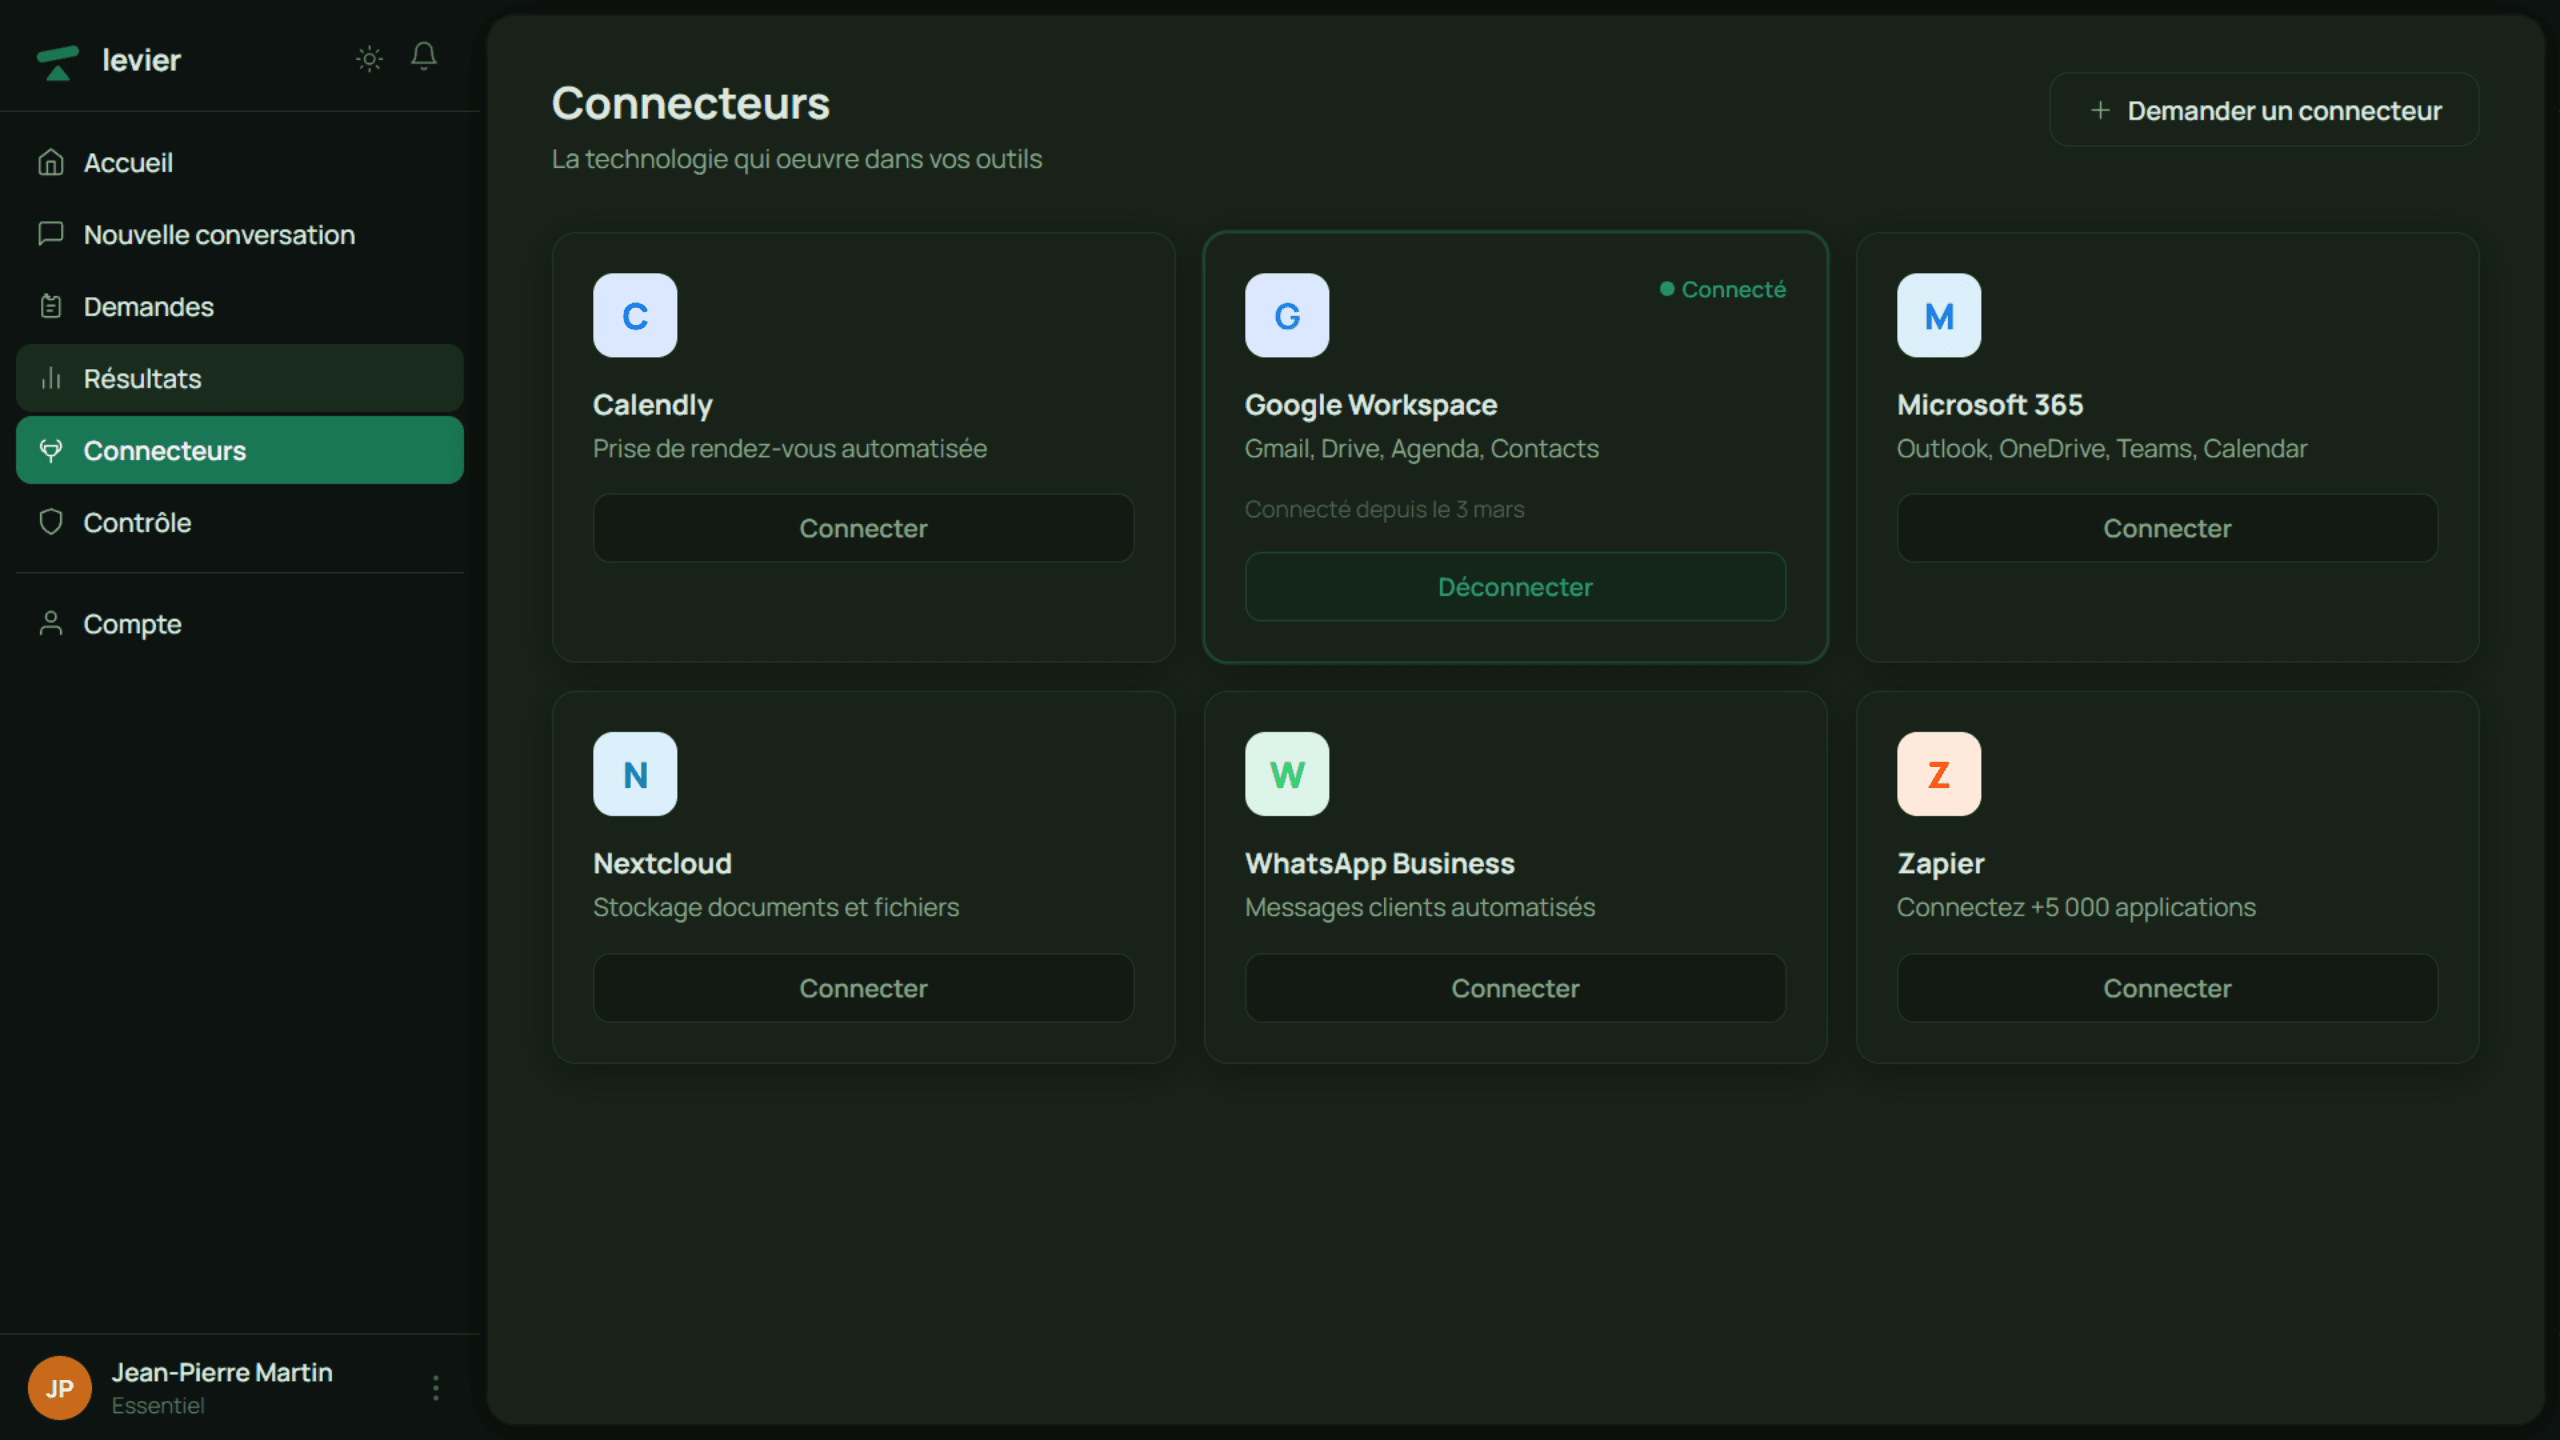Connect the Zapier connector
2560x1440 pixels.
2168,988
